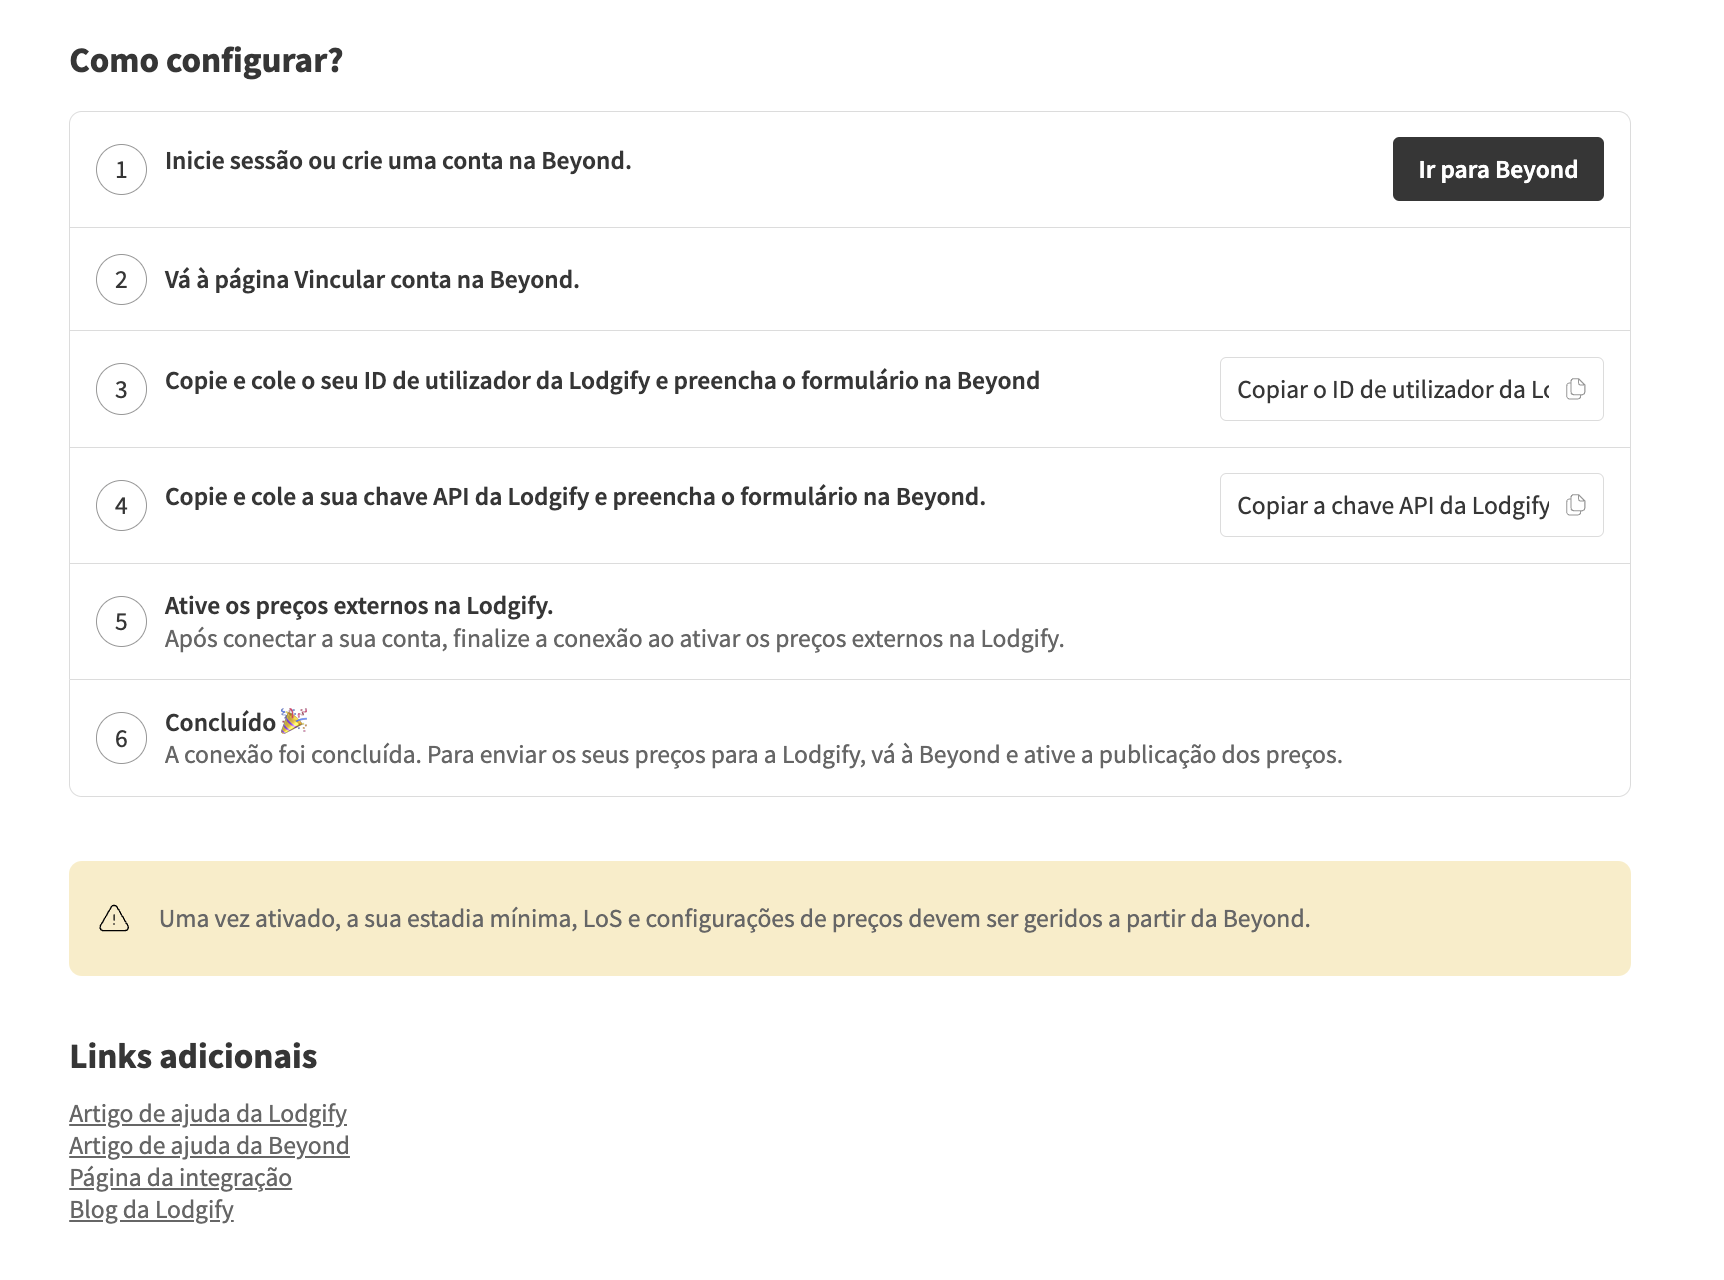Open the 'Blog da Lodgify' link
Image resolution: width=1724 pixels, height=1280 pixels.
(151, 1209)
